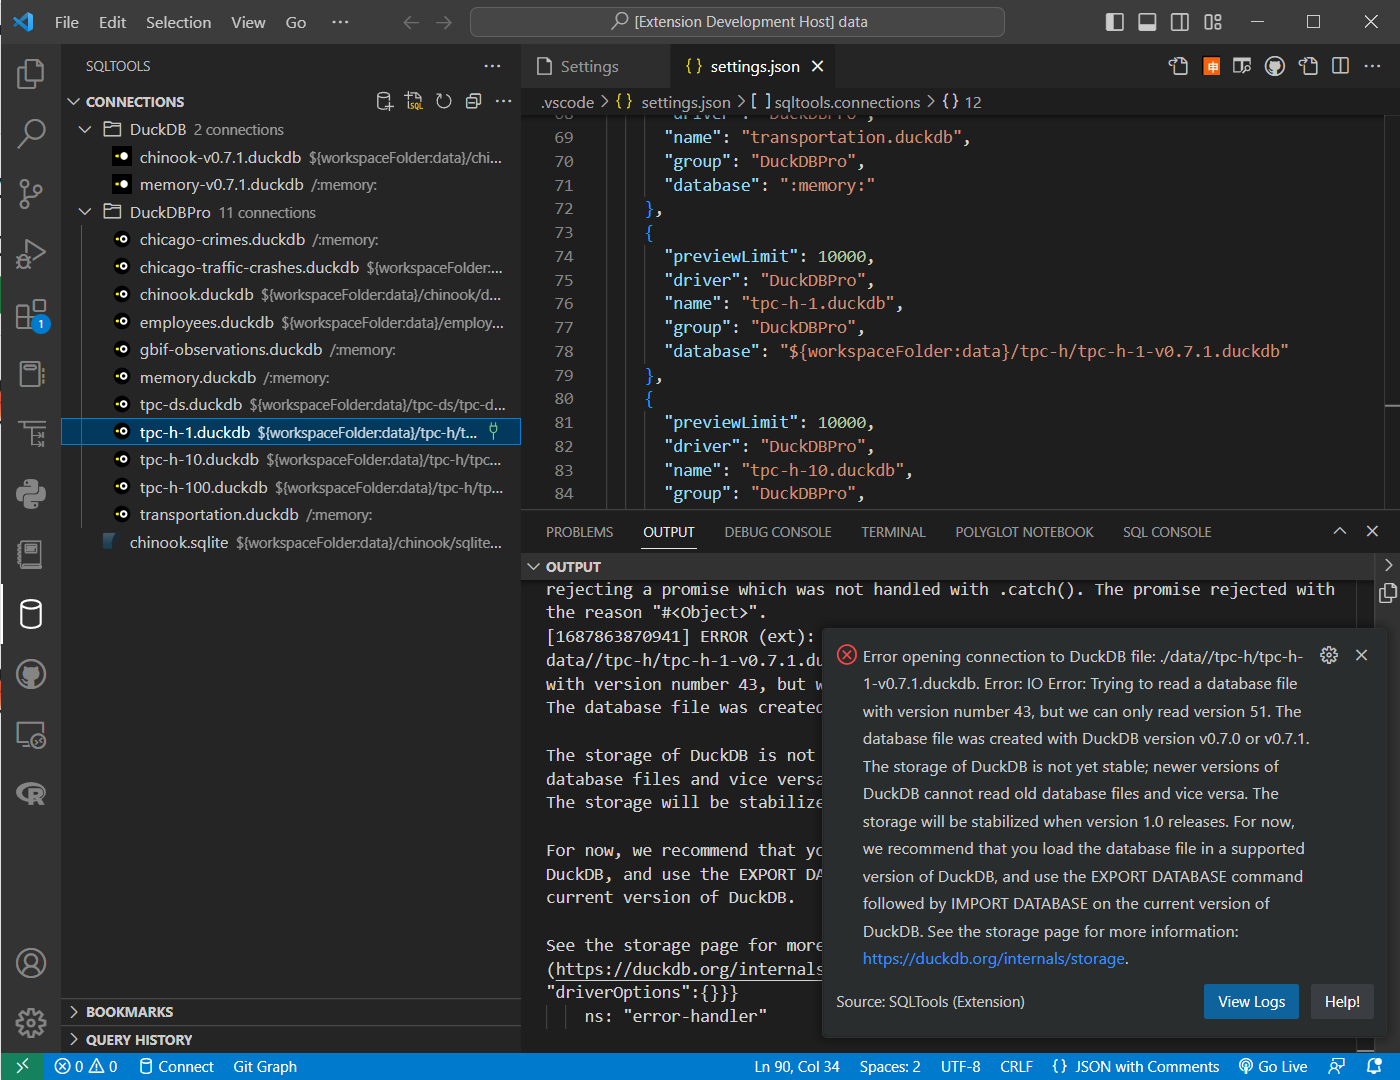Open the SQLTools database icon

coord(31,614)
